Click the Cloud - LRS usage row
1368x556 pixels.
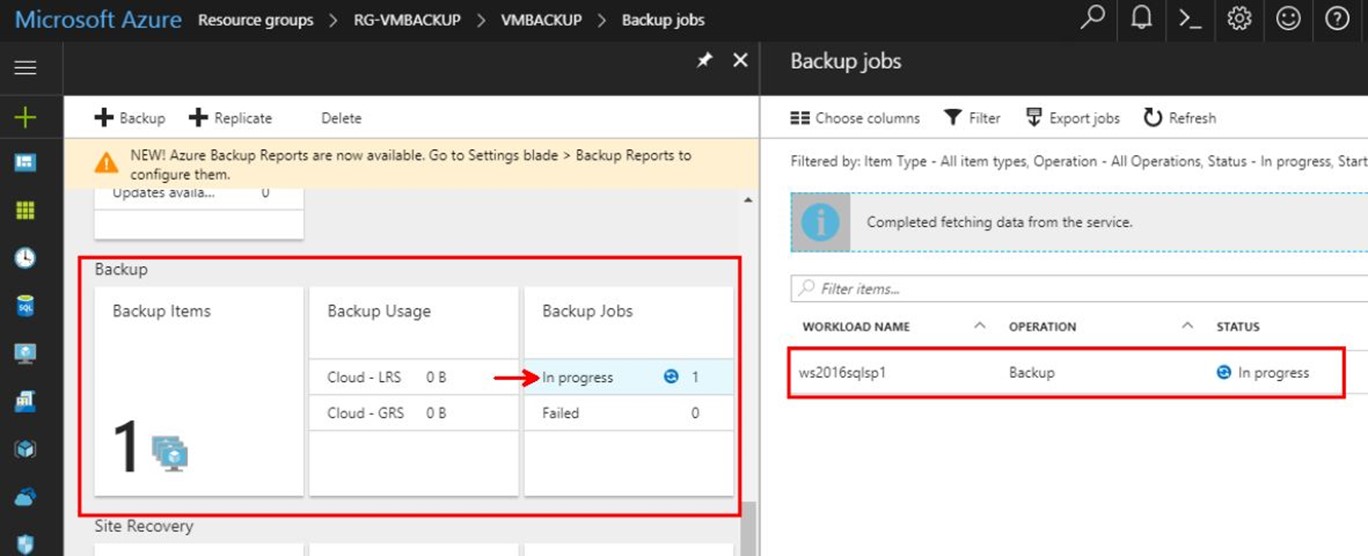coord(413,377)
